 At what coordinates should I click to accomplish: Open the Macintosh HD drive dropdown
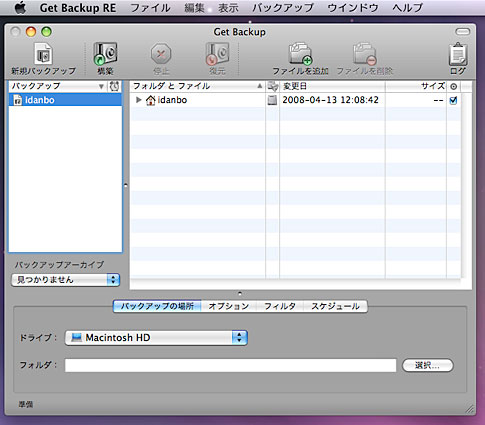point(156,338)
